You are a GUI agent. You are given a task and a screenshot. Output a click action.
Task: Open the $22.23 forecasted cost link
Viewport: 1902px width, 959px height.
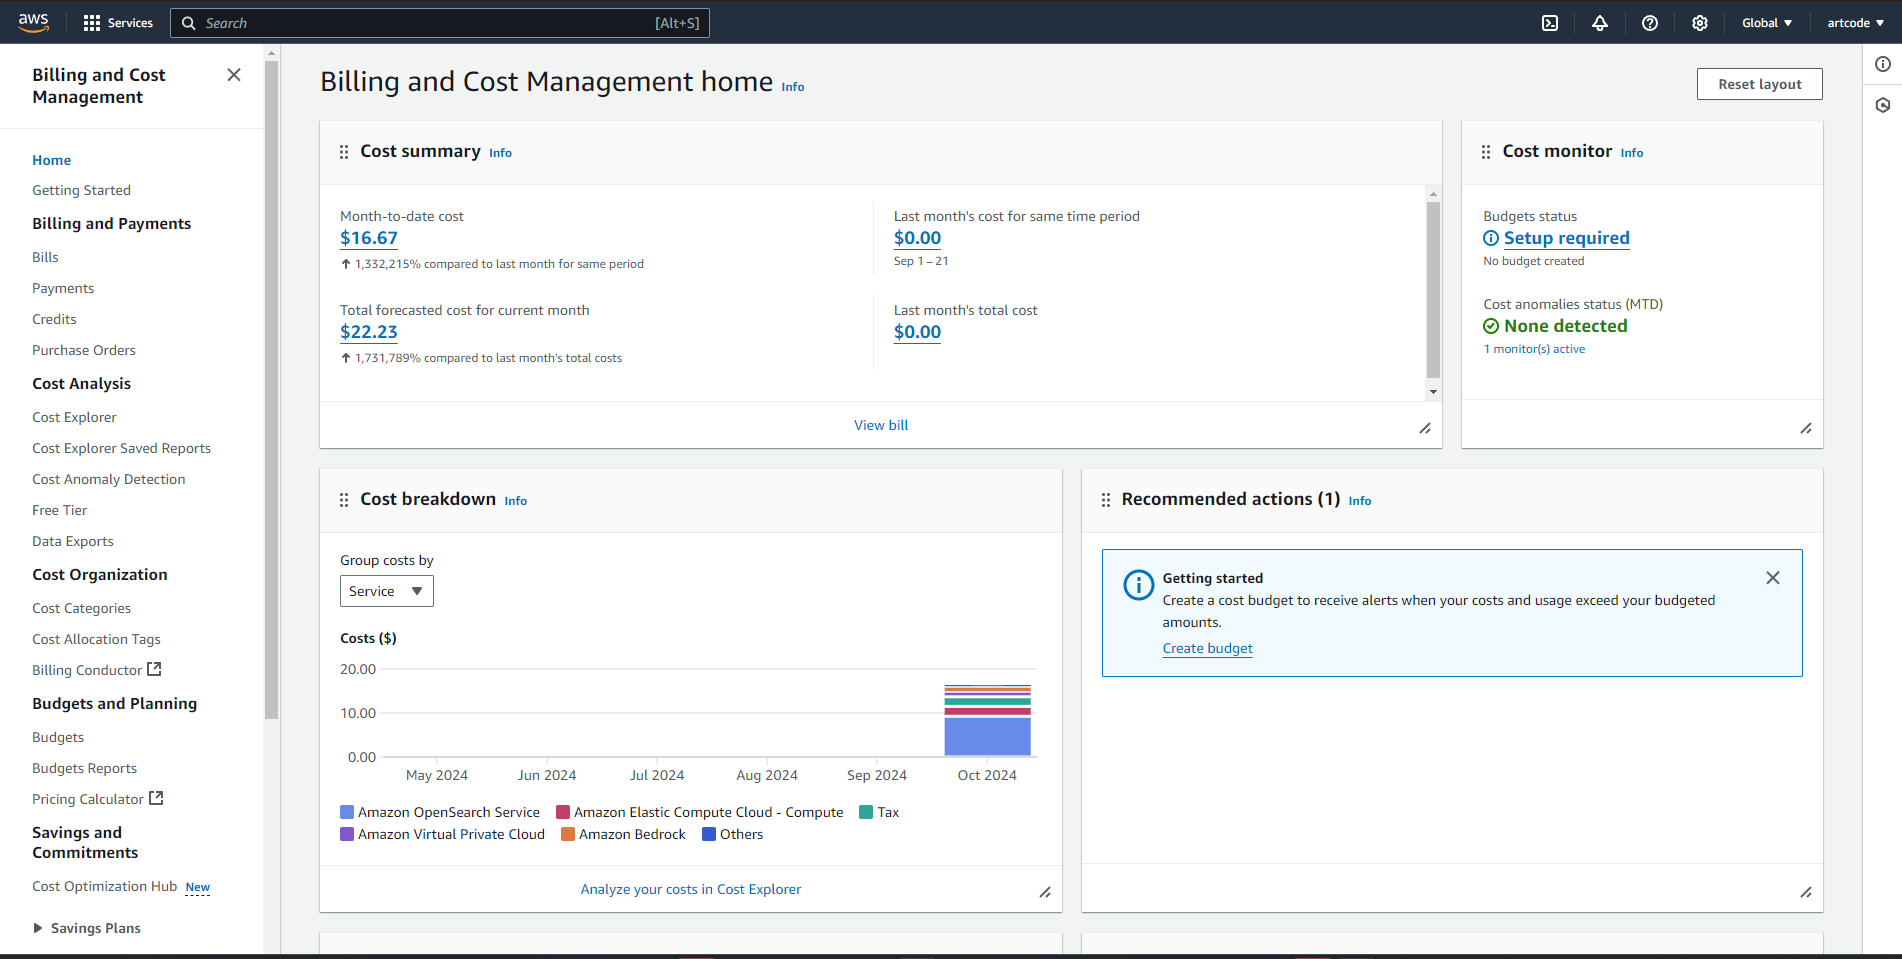coord(369,332)
